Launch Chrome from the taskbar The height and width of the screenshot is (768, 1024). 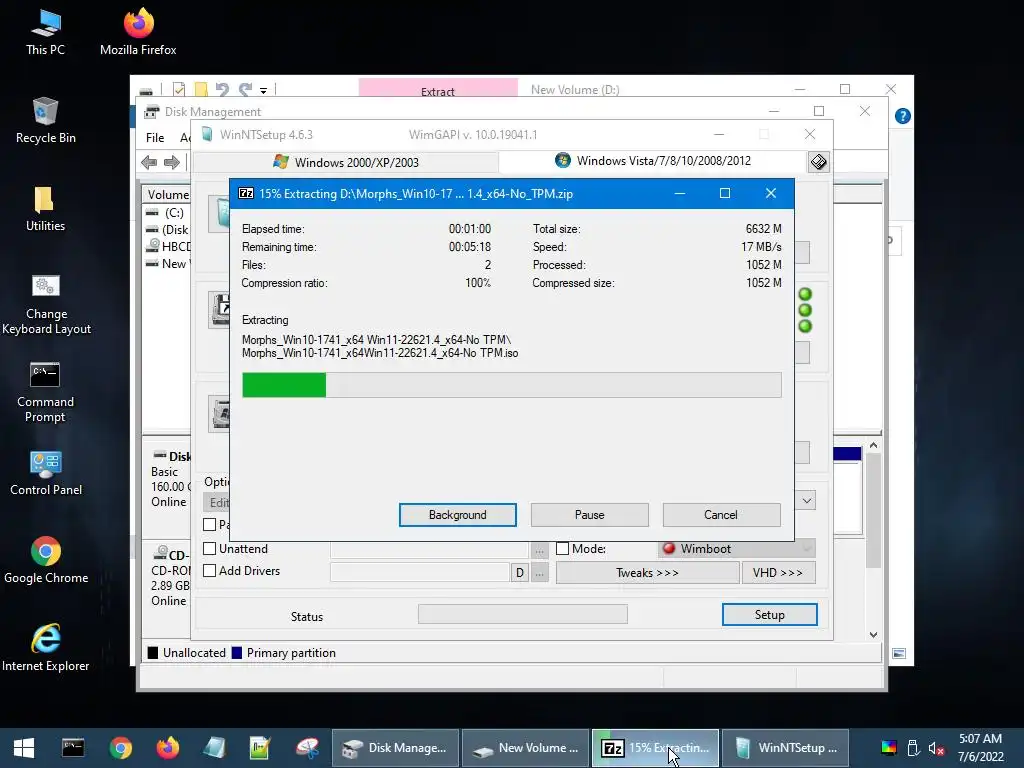121,748
